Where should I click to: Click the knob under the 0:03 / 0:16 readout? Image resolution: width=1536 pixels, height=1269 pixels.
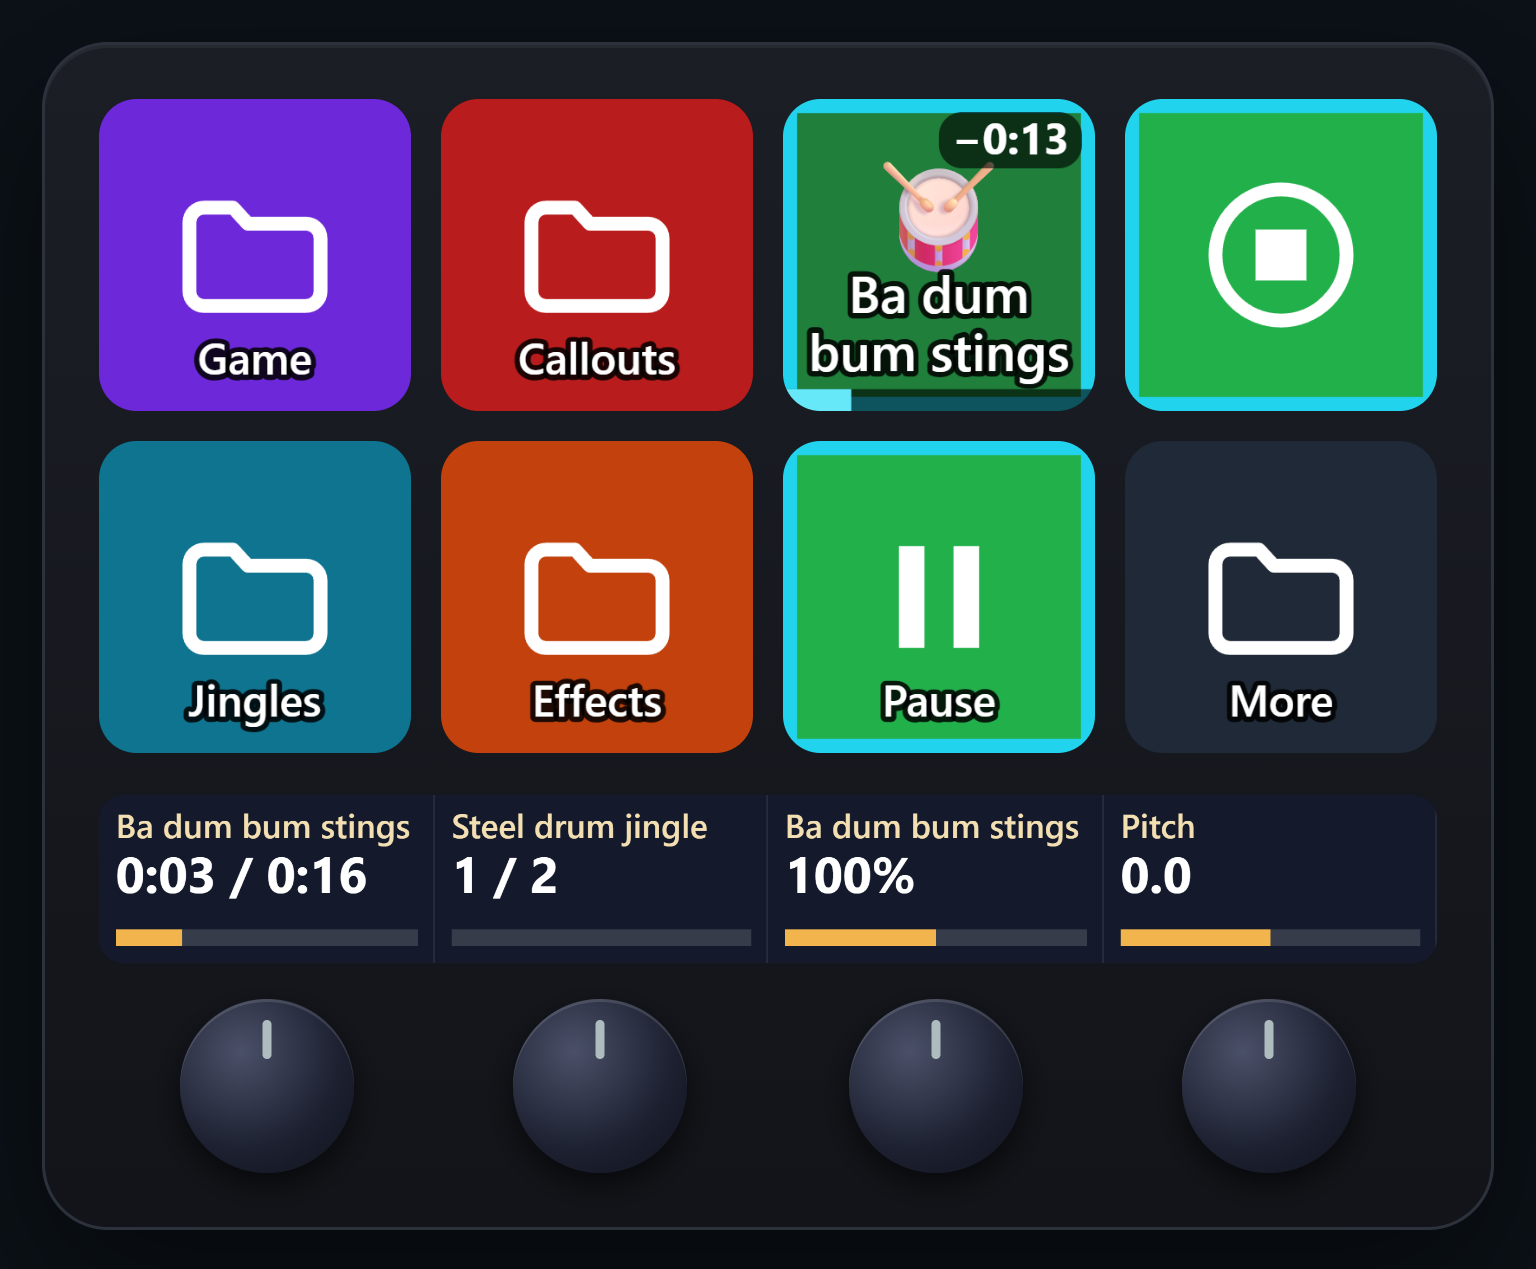coord(267,1086)
